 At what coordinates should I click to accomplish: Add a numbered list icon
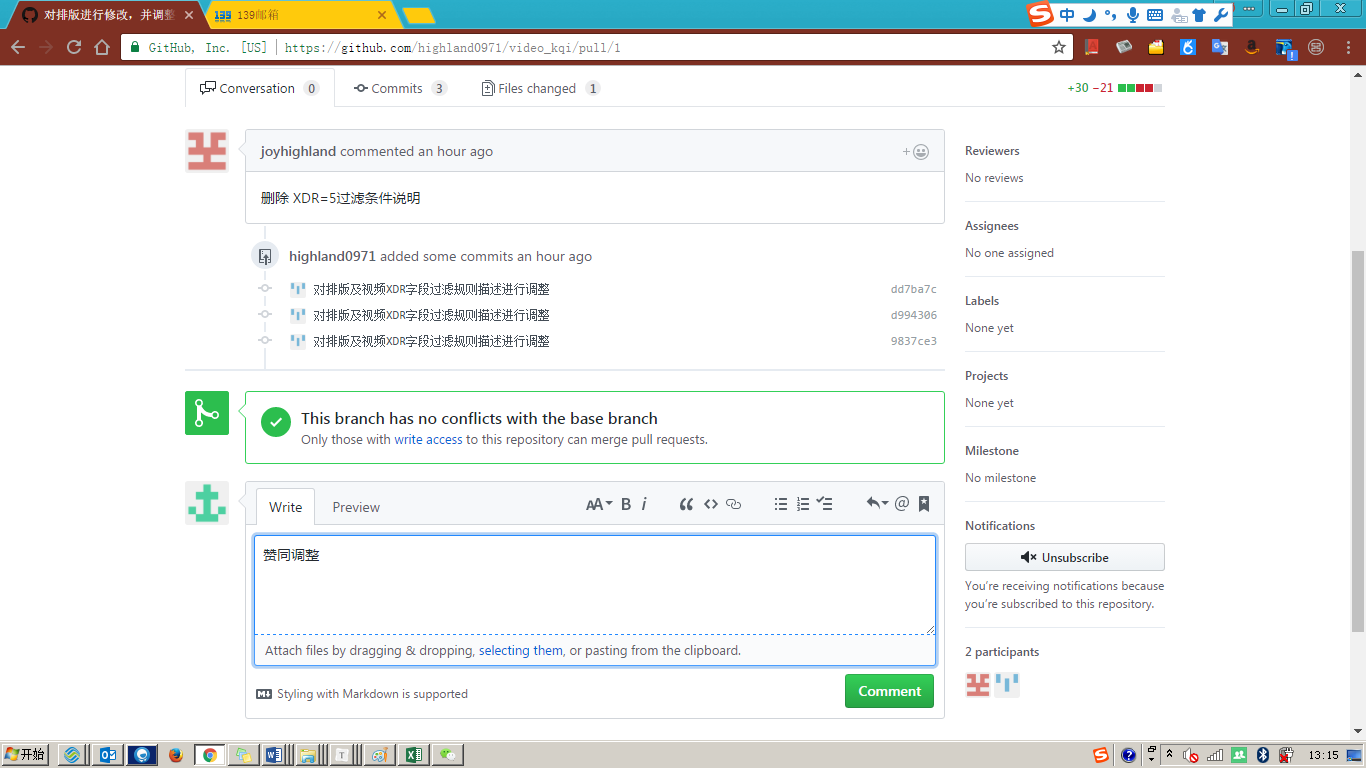click(x=803, y=504)
